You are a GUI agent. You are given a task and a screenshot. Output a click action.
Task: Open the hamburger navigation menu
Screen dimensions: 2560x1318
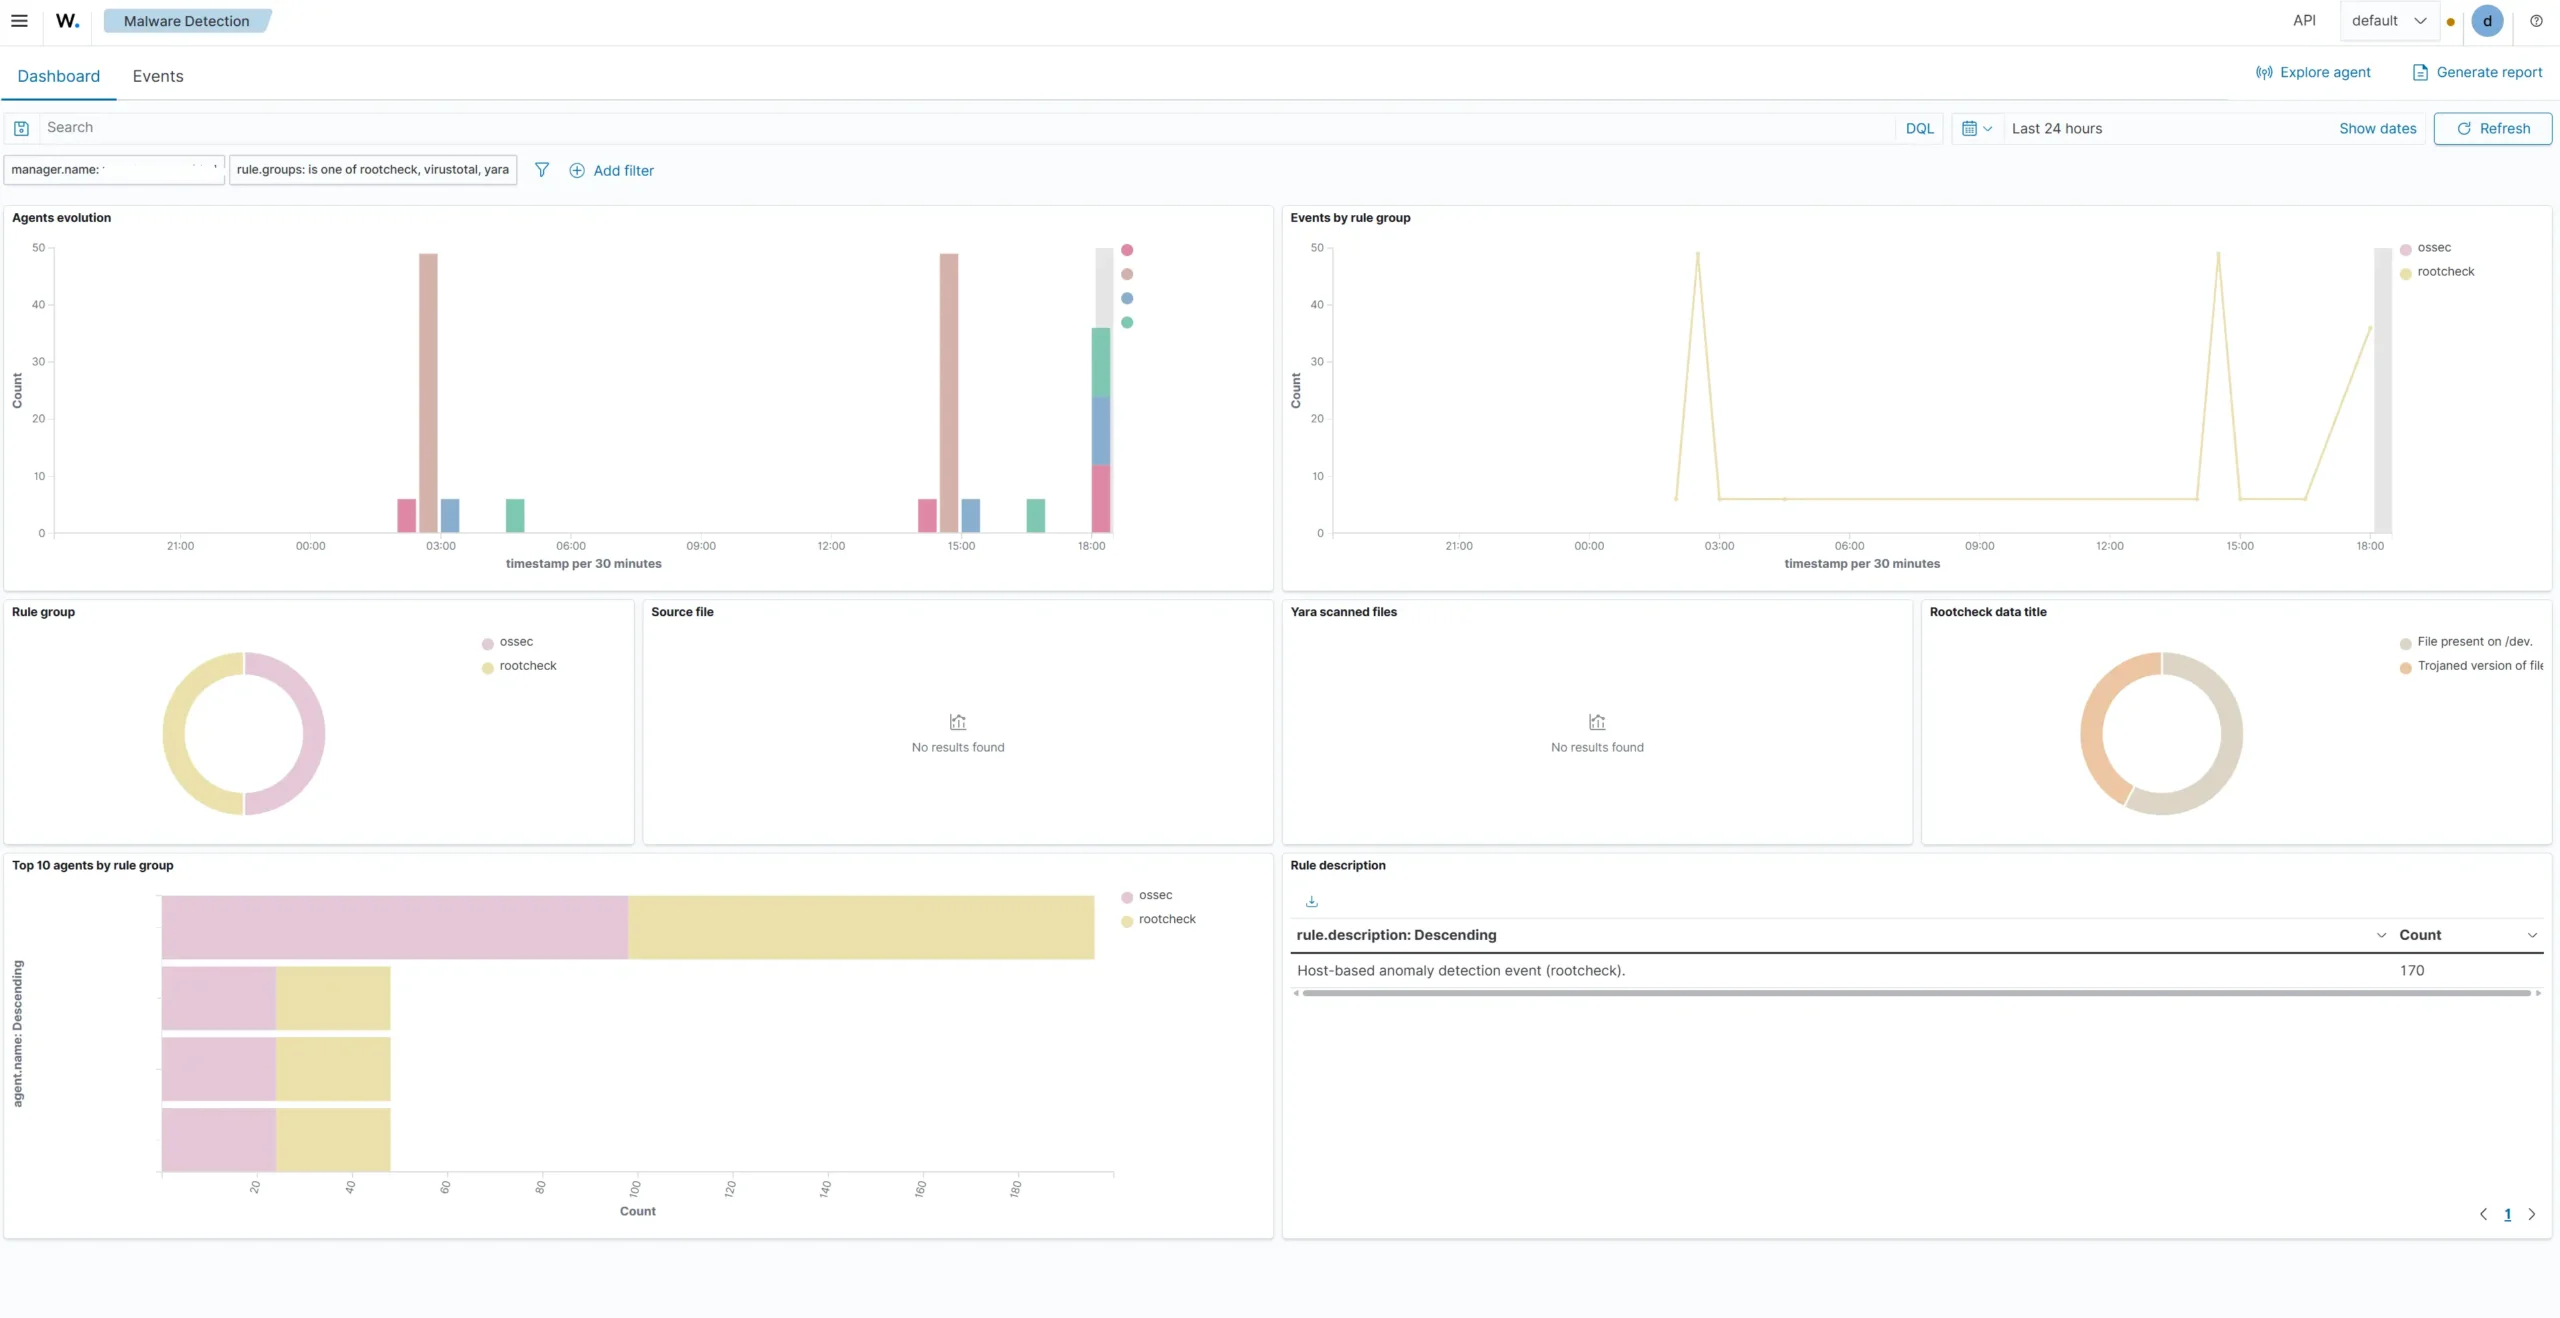(19, 21)
